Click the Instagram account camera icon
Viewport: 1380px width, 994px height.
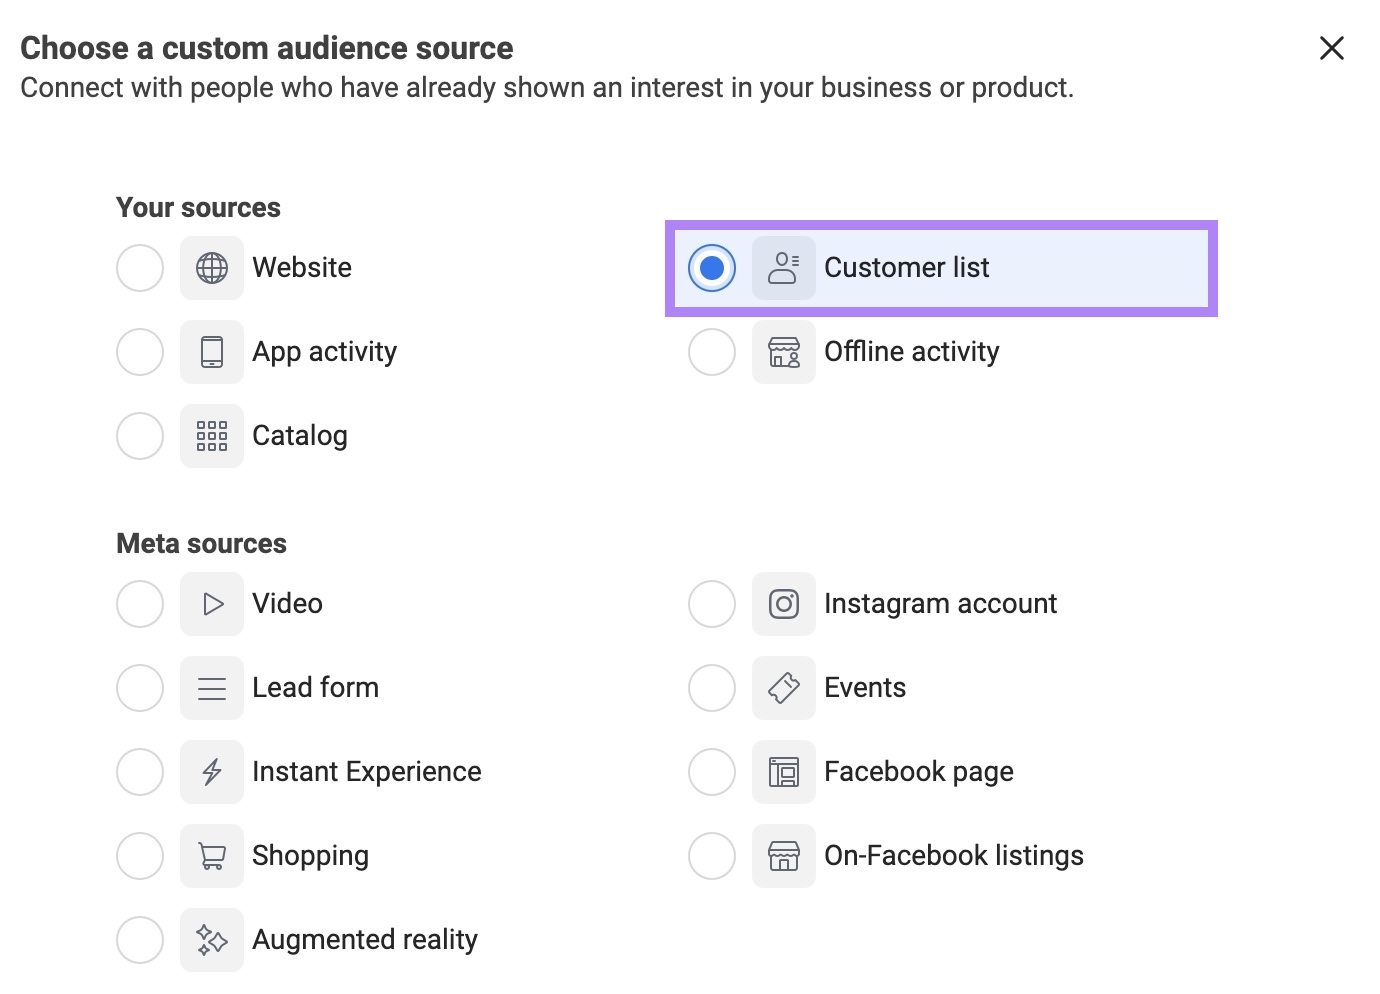click(x=783, y=603)
